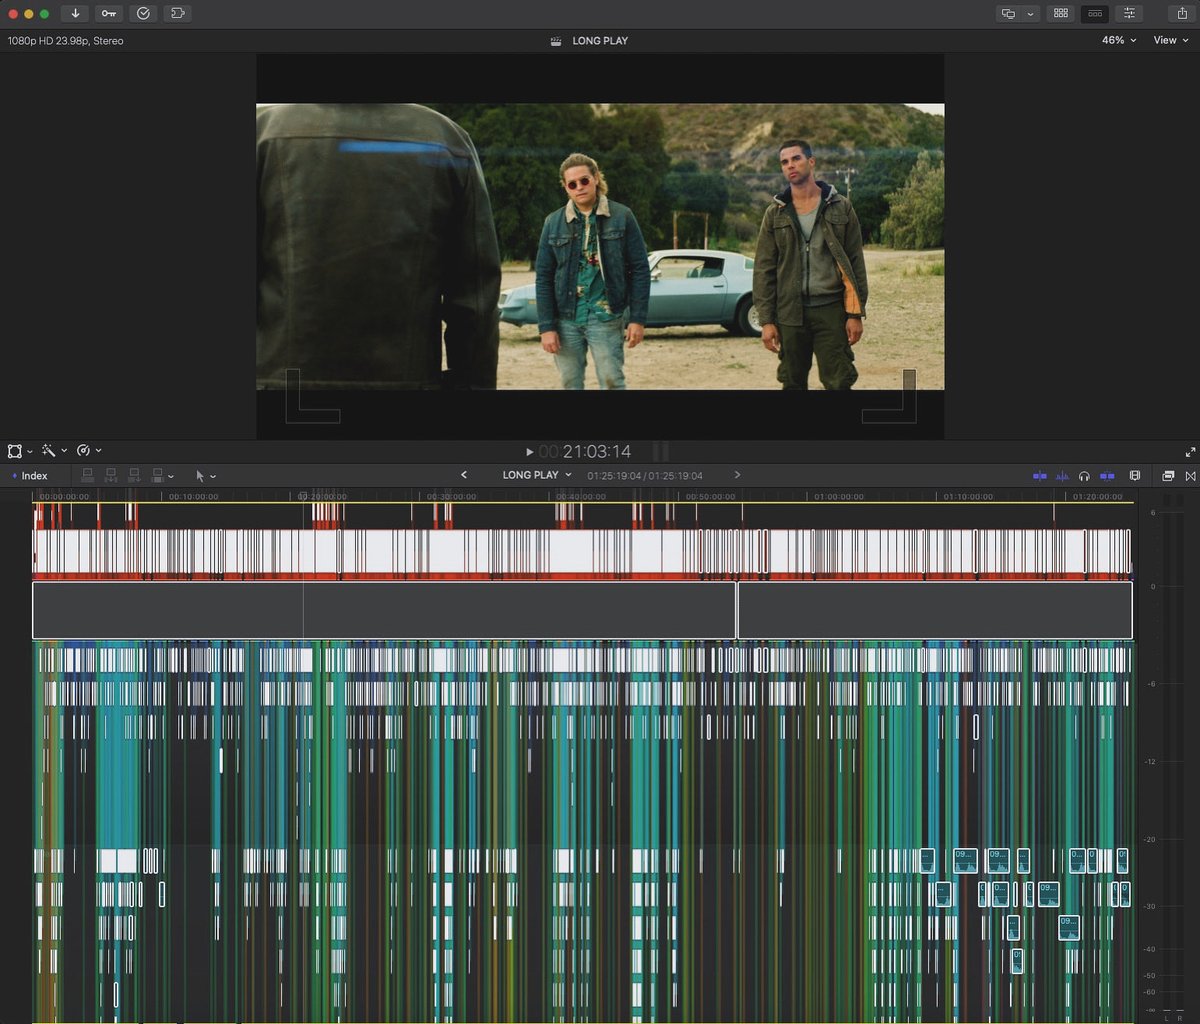Expand the Retime options dropdown arrow

(x=98, y=451)
